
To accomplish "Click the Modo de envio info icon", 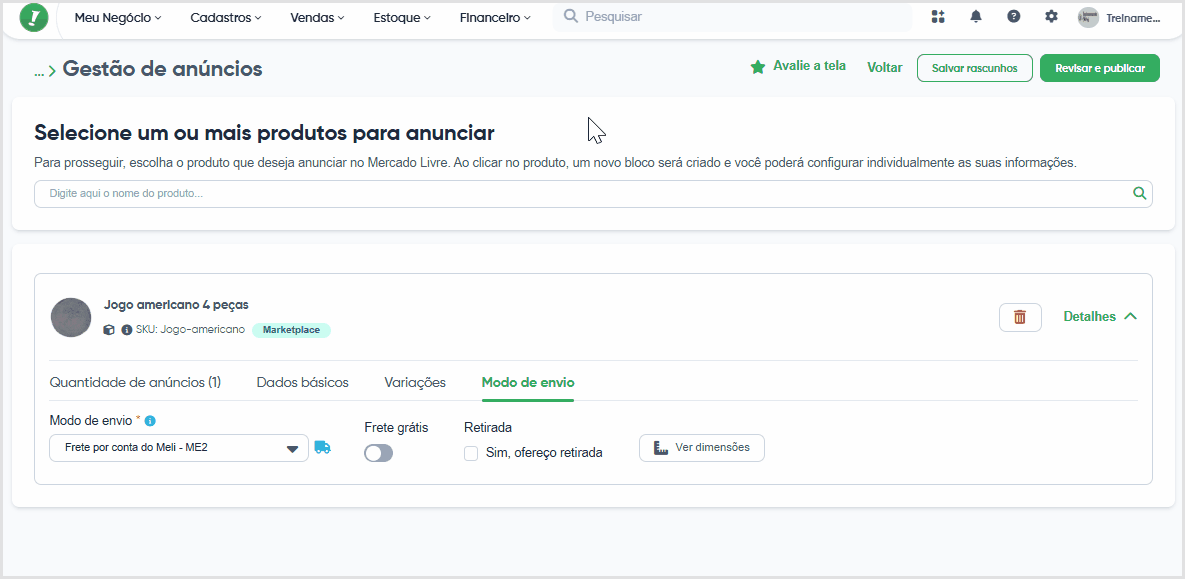I will 150,420.
